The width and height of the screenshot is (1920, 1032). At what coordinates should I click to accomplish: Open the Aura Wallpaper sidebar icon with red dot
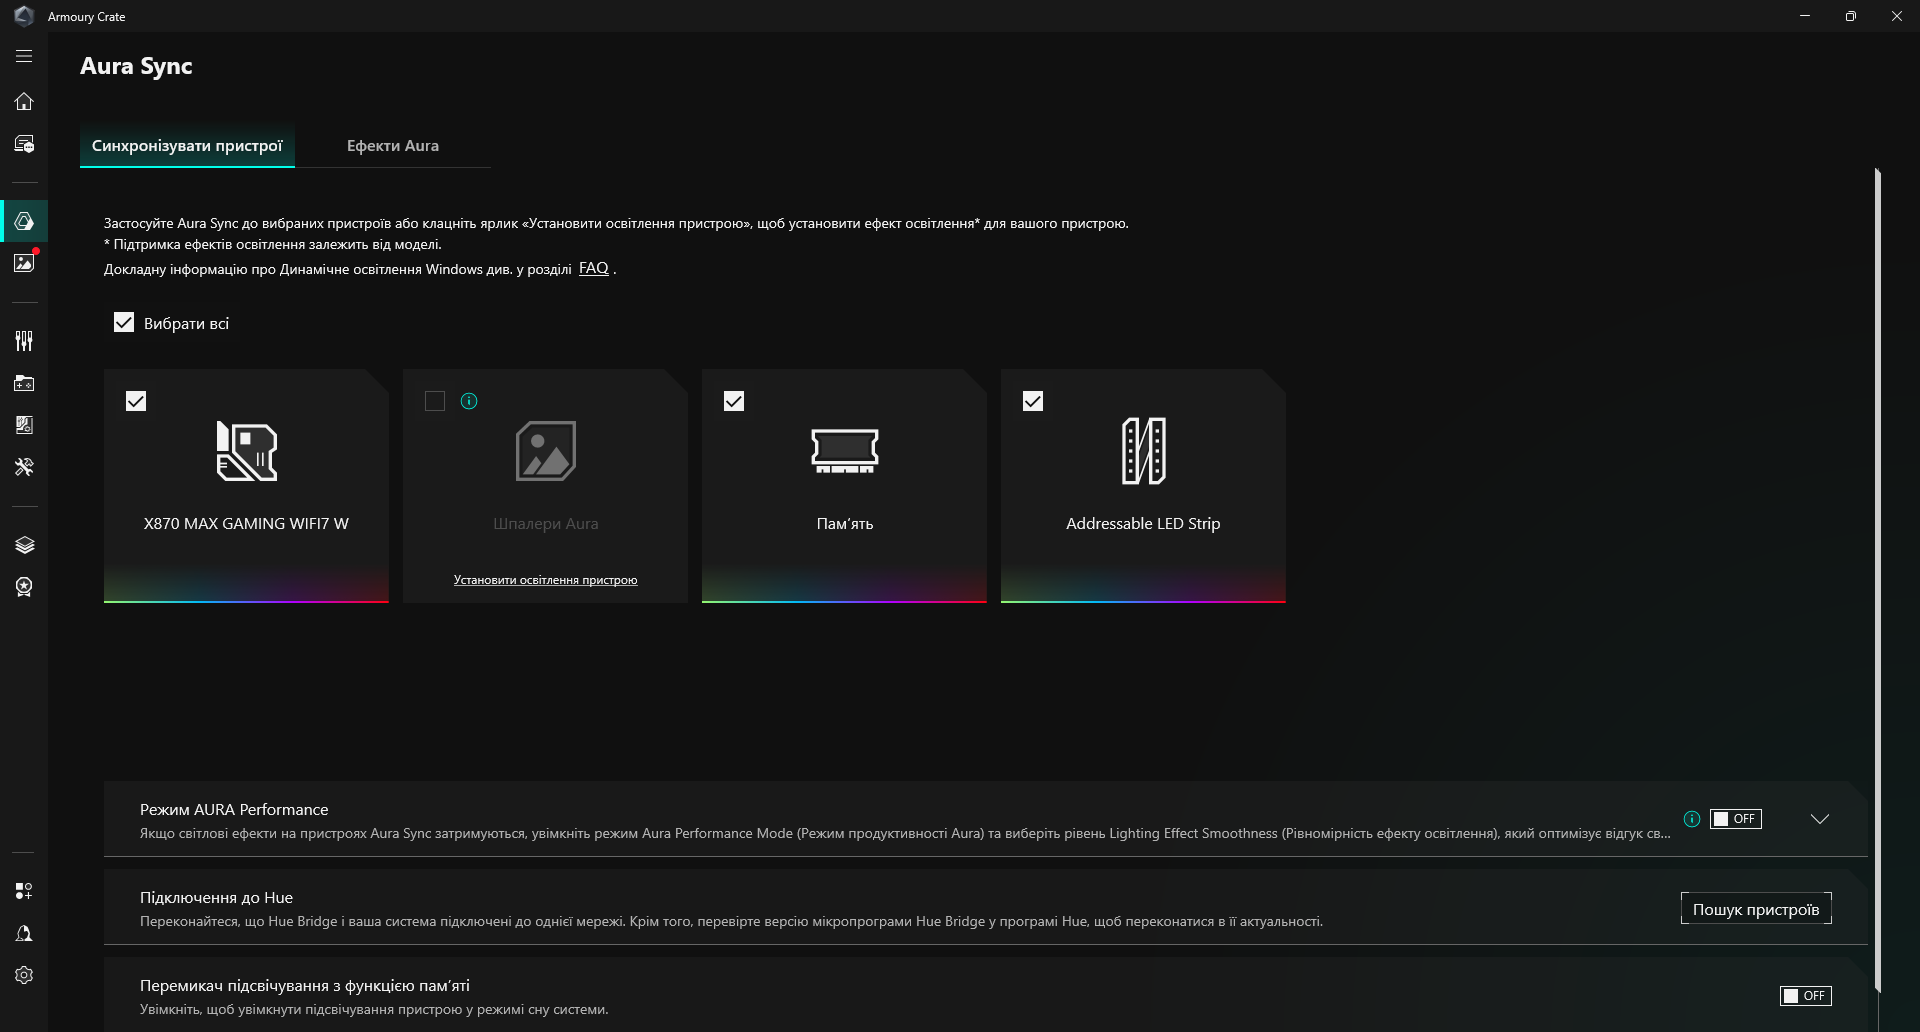24,263
